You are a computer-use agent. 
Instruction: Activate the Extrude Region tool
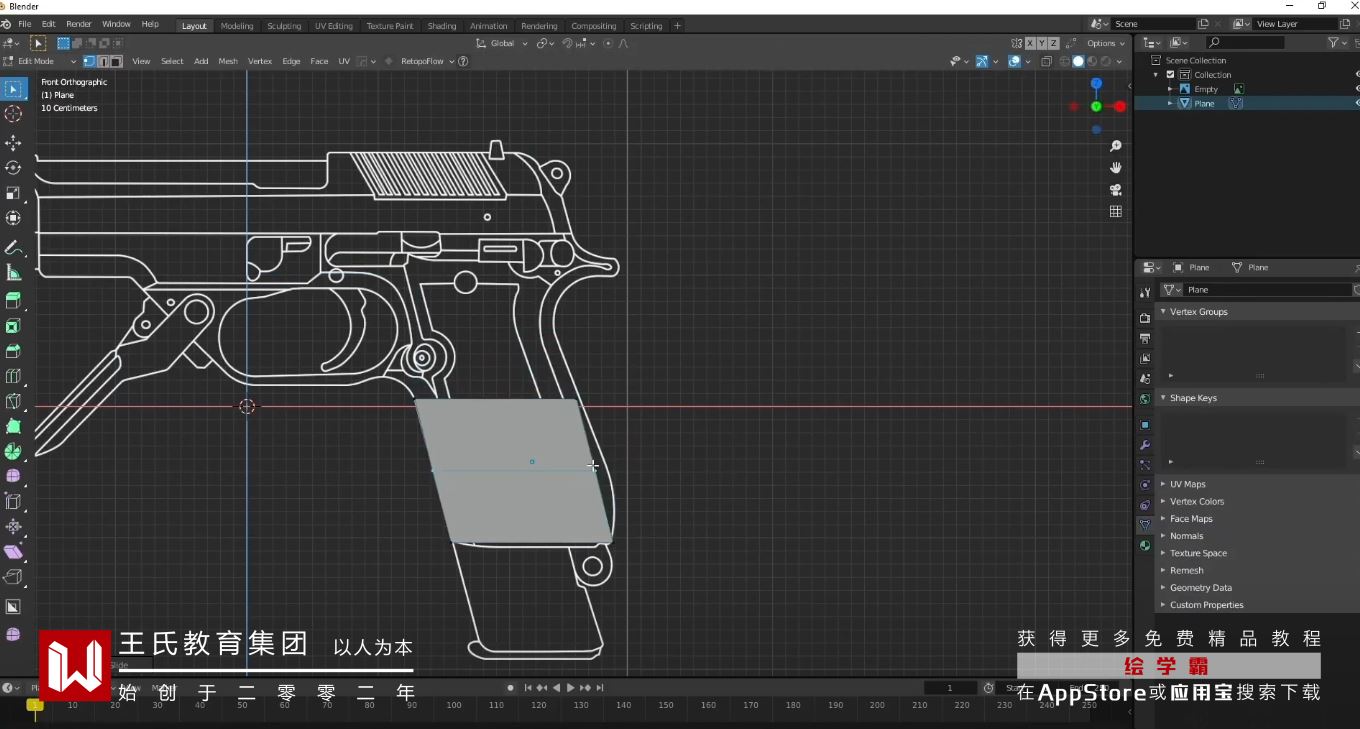(13, 301)
